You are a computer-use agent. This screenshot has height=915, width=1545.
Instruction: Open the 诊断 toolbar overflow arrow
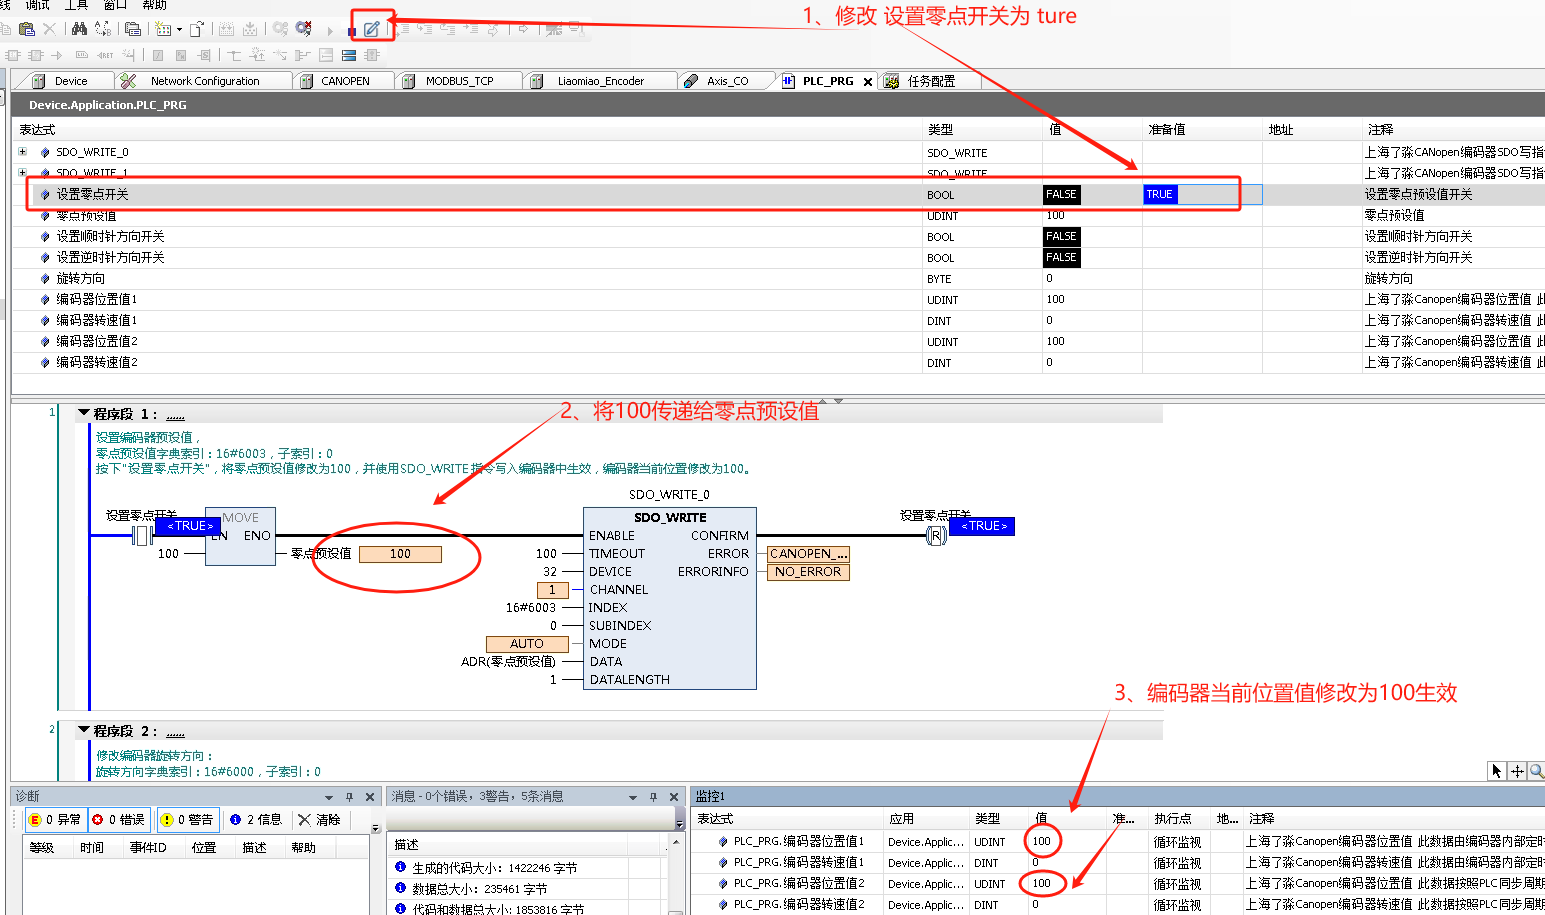(x=376, y=828)
